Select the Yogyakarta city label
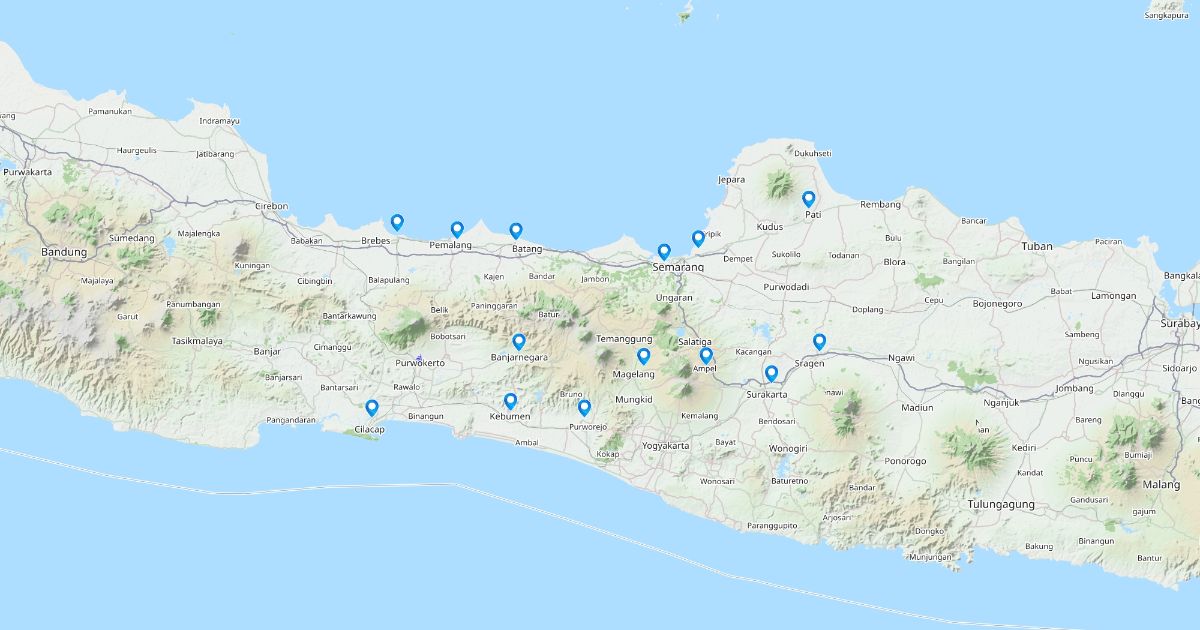 coord(665,445)
